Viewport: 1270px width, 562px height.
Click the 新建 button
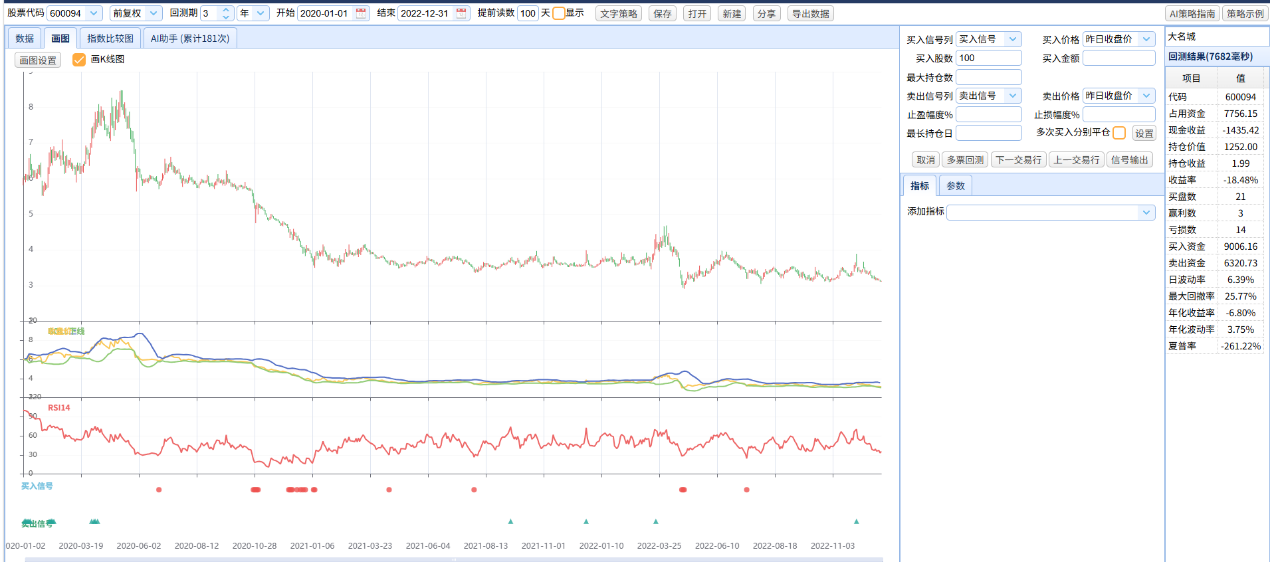731,14
